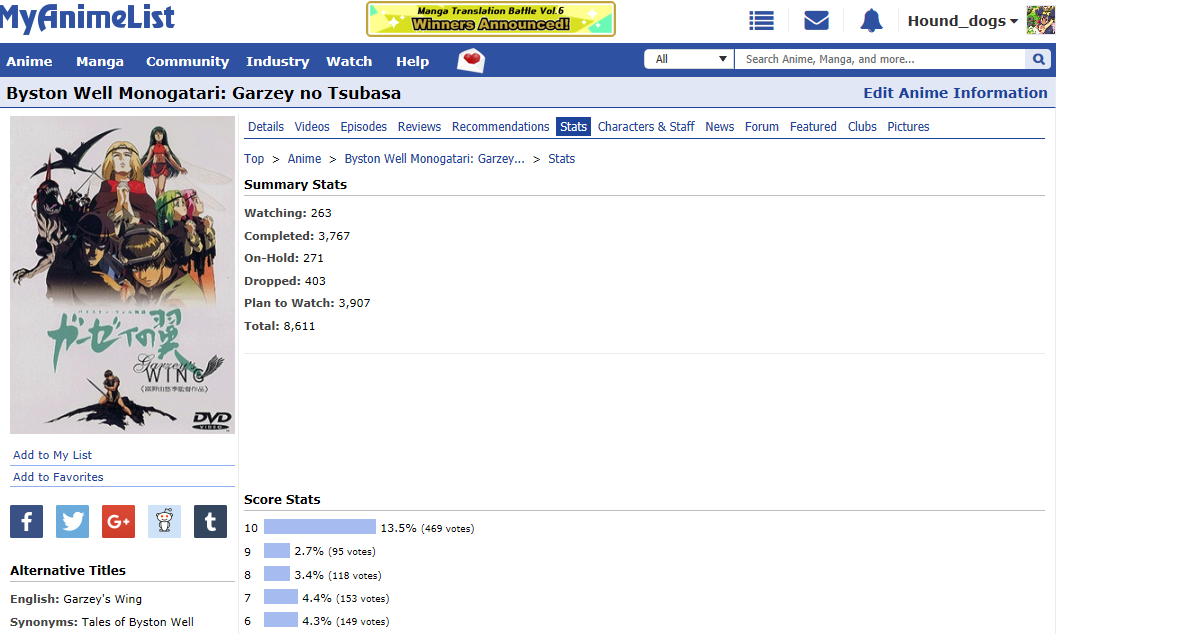Click Add to Favorites
Image resolution: width=1185 pixels, height=634 pixels.
point(58,477)
